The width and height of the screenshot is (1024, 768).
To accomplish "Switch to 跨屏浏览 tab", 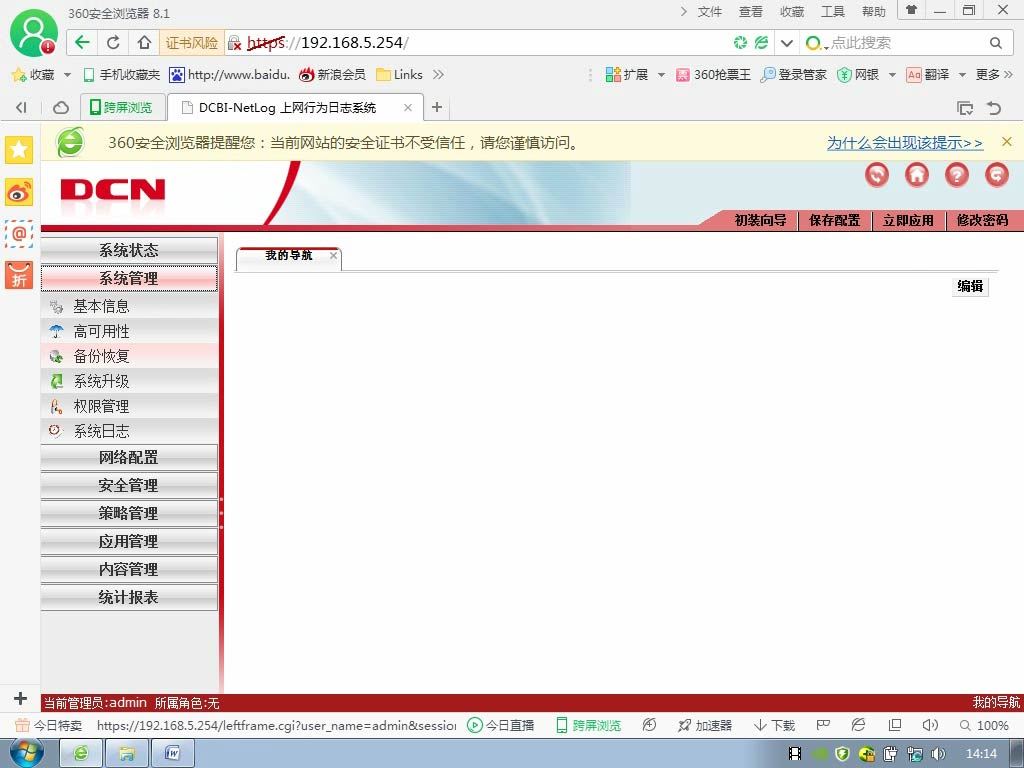I will 121,107.
